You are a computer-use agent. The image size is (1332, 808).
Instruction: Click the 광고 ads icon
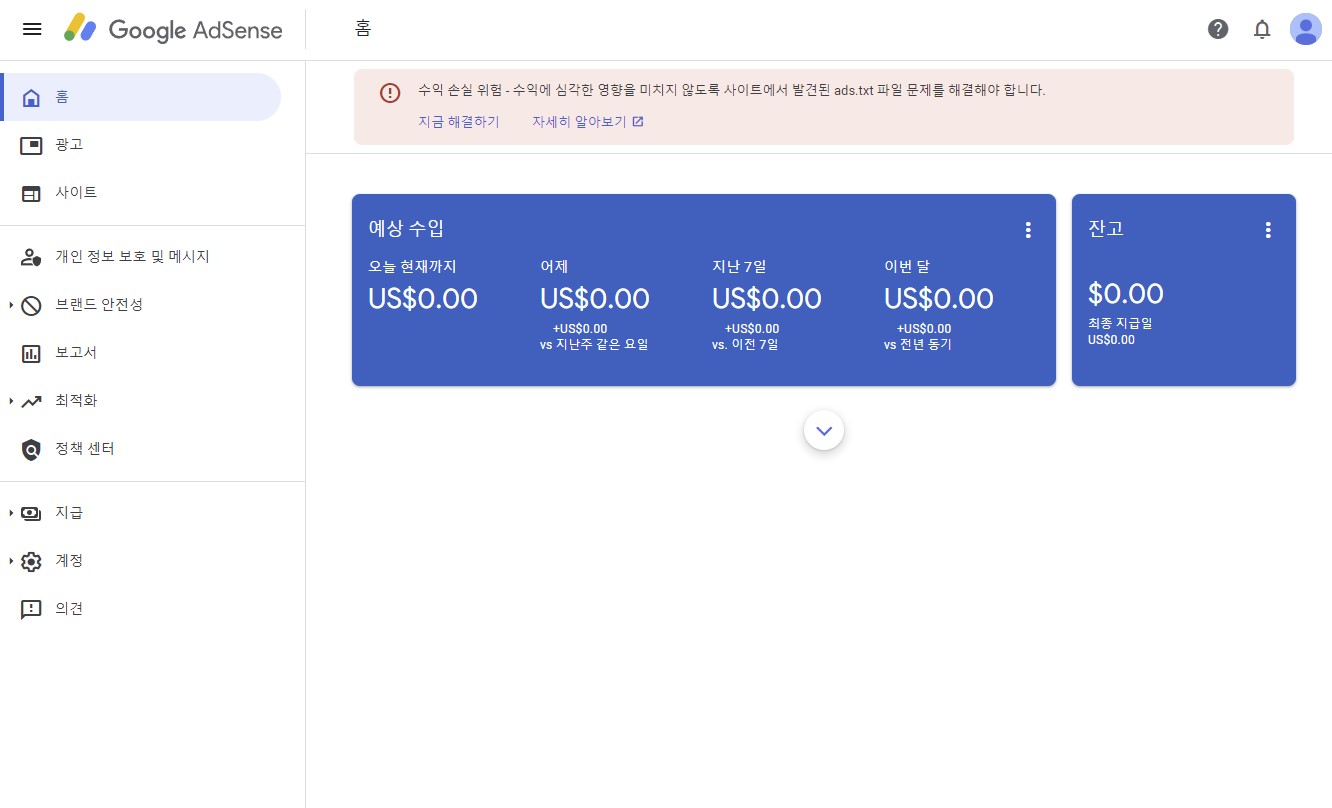[x=31, y=145]
